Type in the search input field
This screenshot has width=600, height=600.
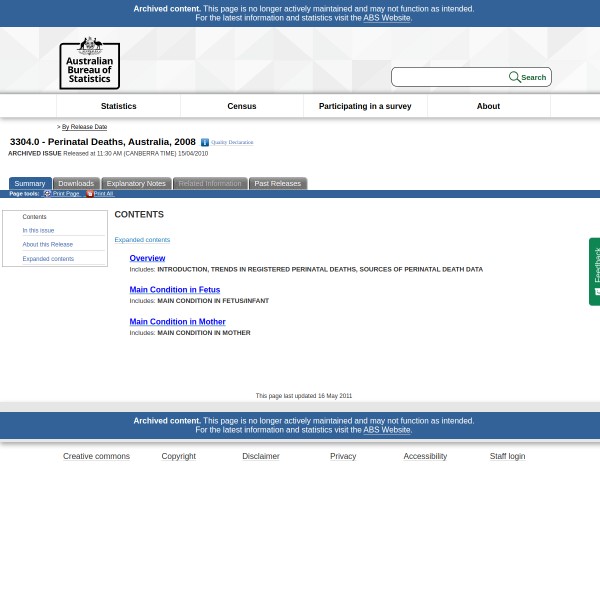click(450, 77)
